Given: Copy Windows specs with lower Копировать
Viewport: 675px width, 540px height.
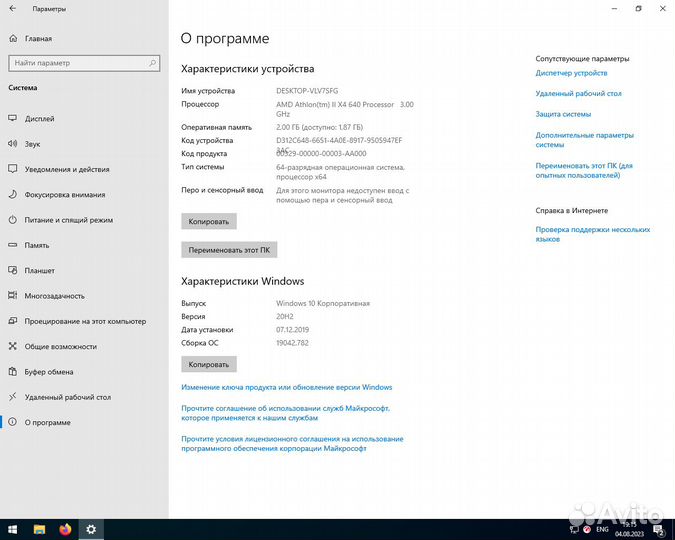Looking at the screenshot, I should [209, 364].
